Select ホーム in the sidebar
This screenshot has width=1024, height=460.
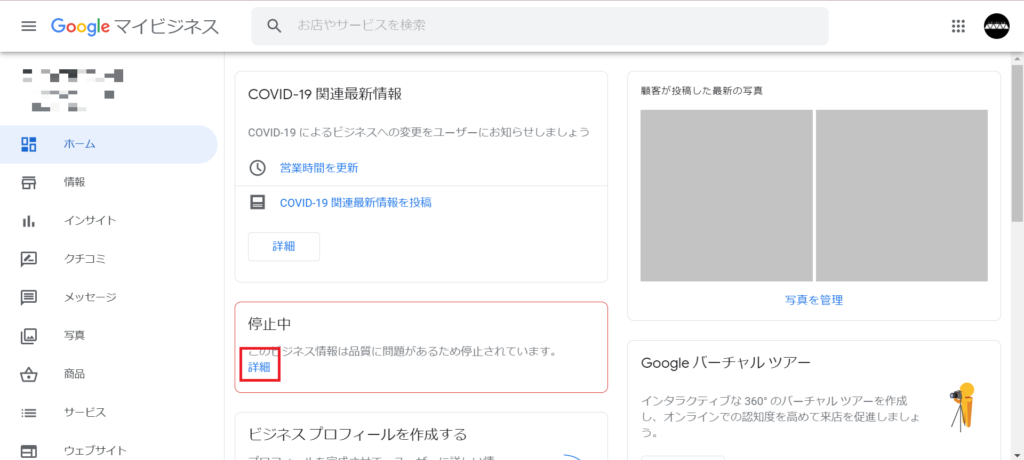coord(108,144)
